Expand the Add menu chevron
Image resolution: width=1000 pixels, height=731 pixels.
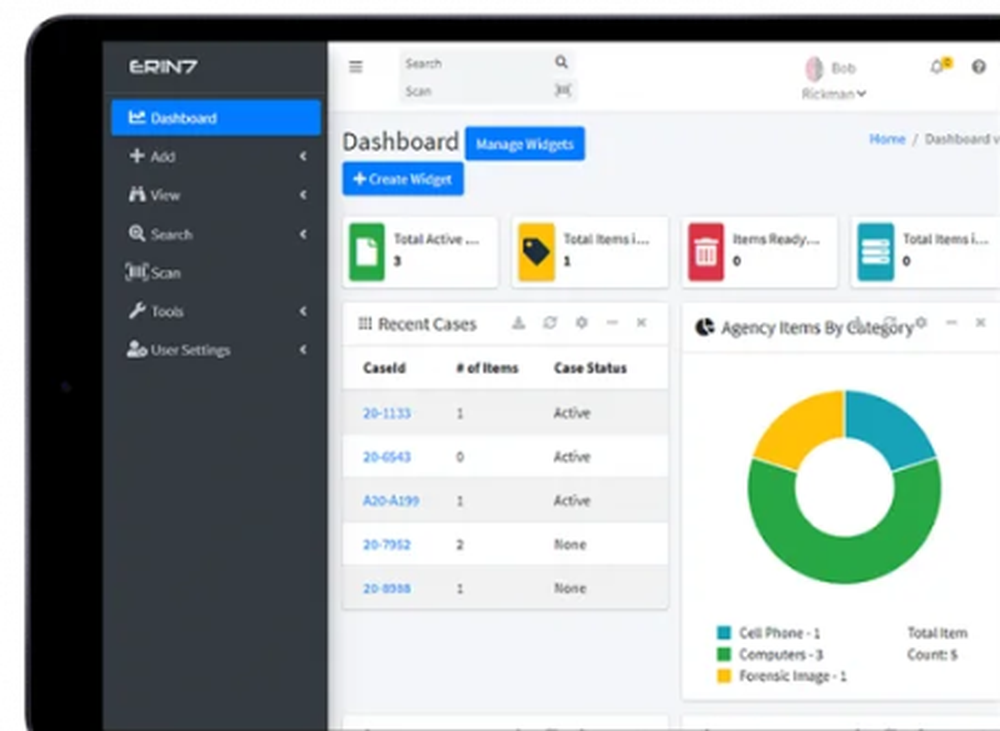coord(303,156)
